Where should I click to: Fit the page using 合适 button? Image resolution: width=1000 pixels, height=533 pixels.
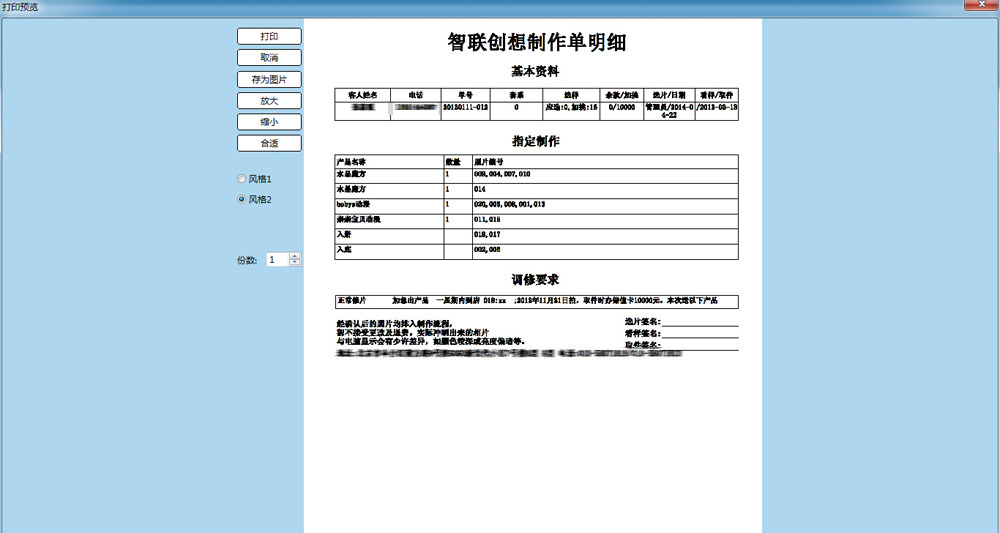(x=269, y=143)
